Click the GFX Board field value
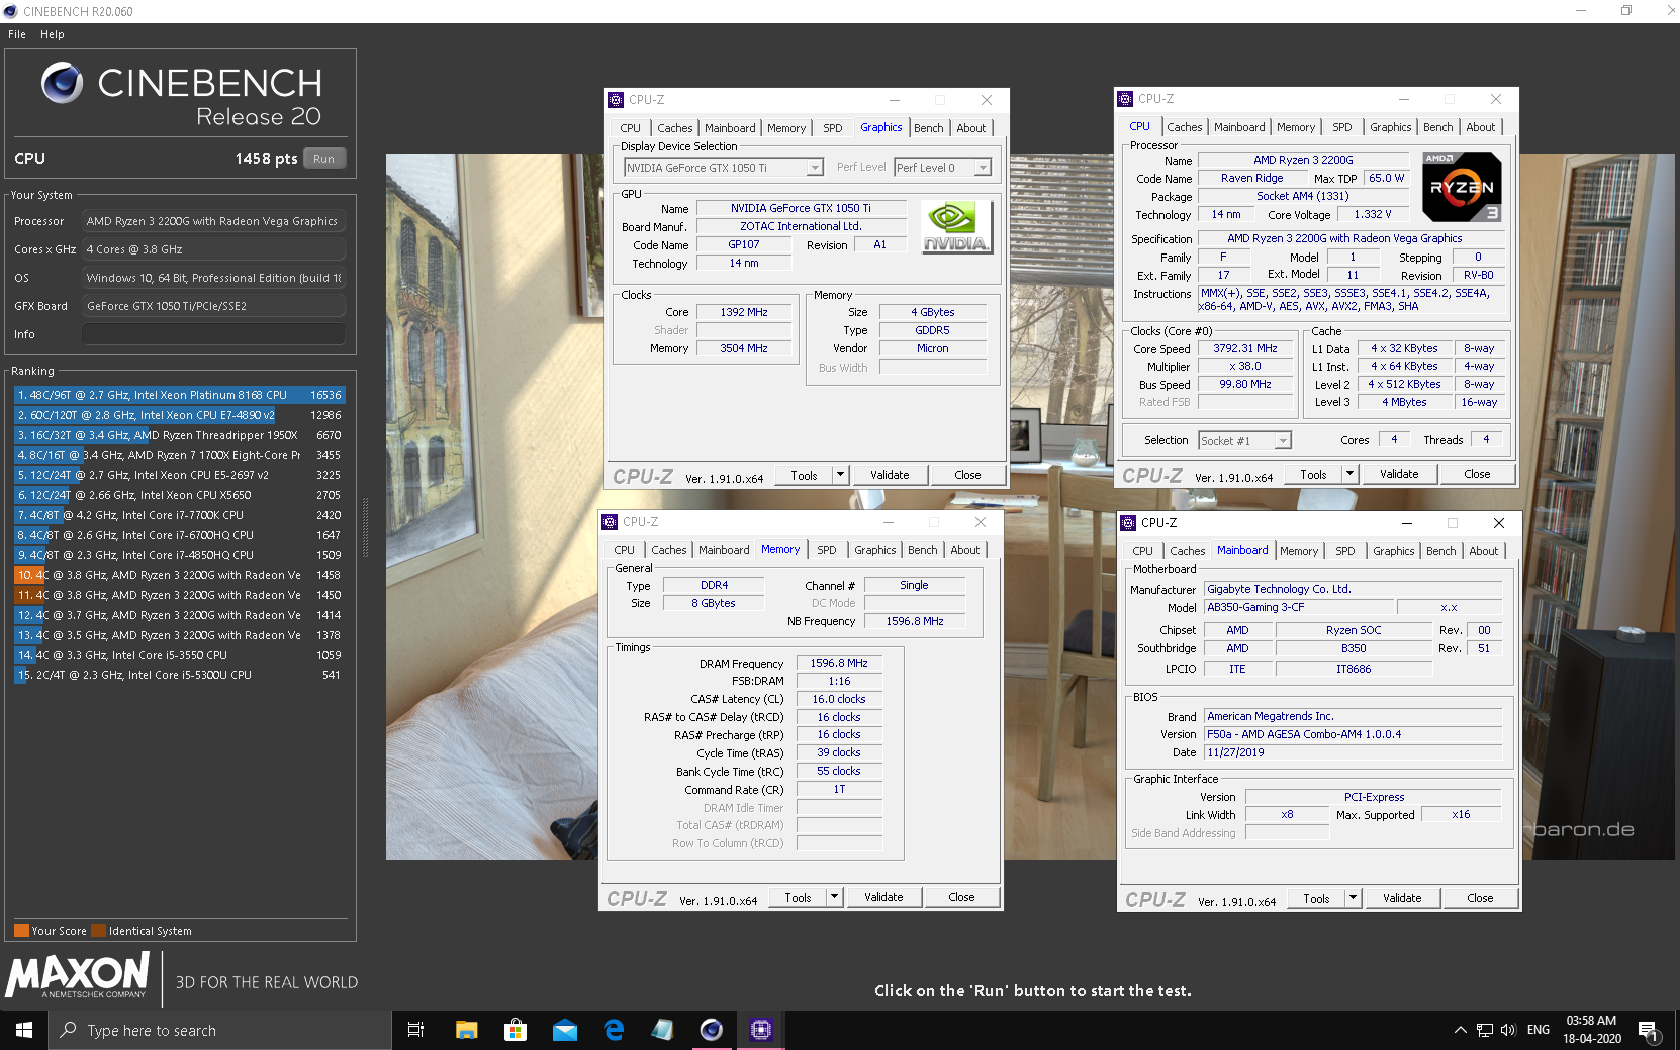 [214, 306]
